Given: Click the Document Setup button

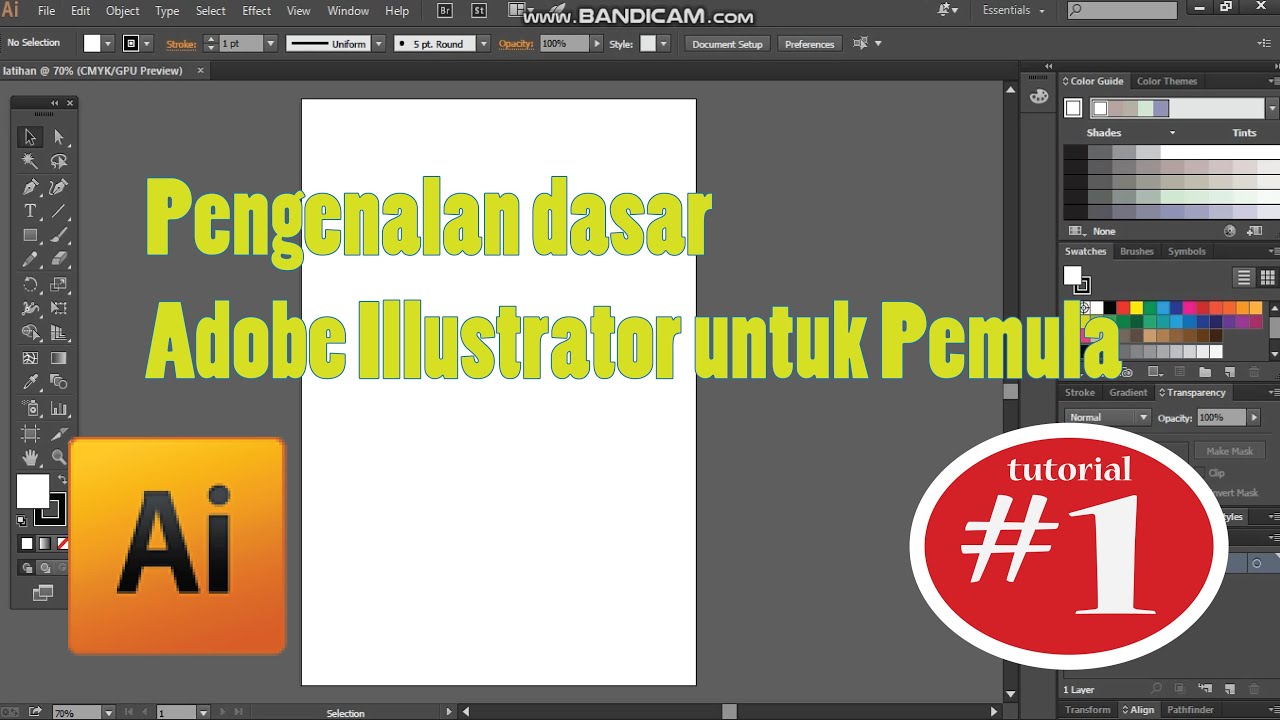Looking at the screenshot, I should [727, 44].
